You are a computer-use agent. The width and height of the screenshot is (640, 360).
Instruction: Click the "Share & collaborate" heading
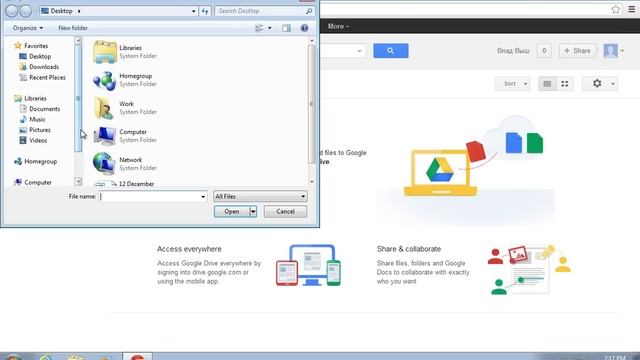pyautogui.click(x=409, y=249)
